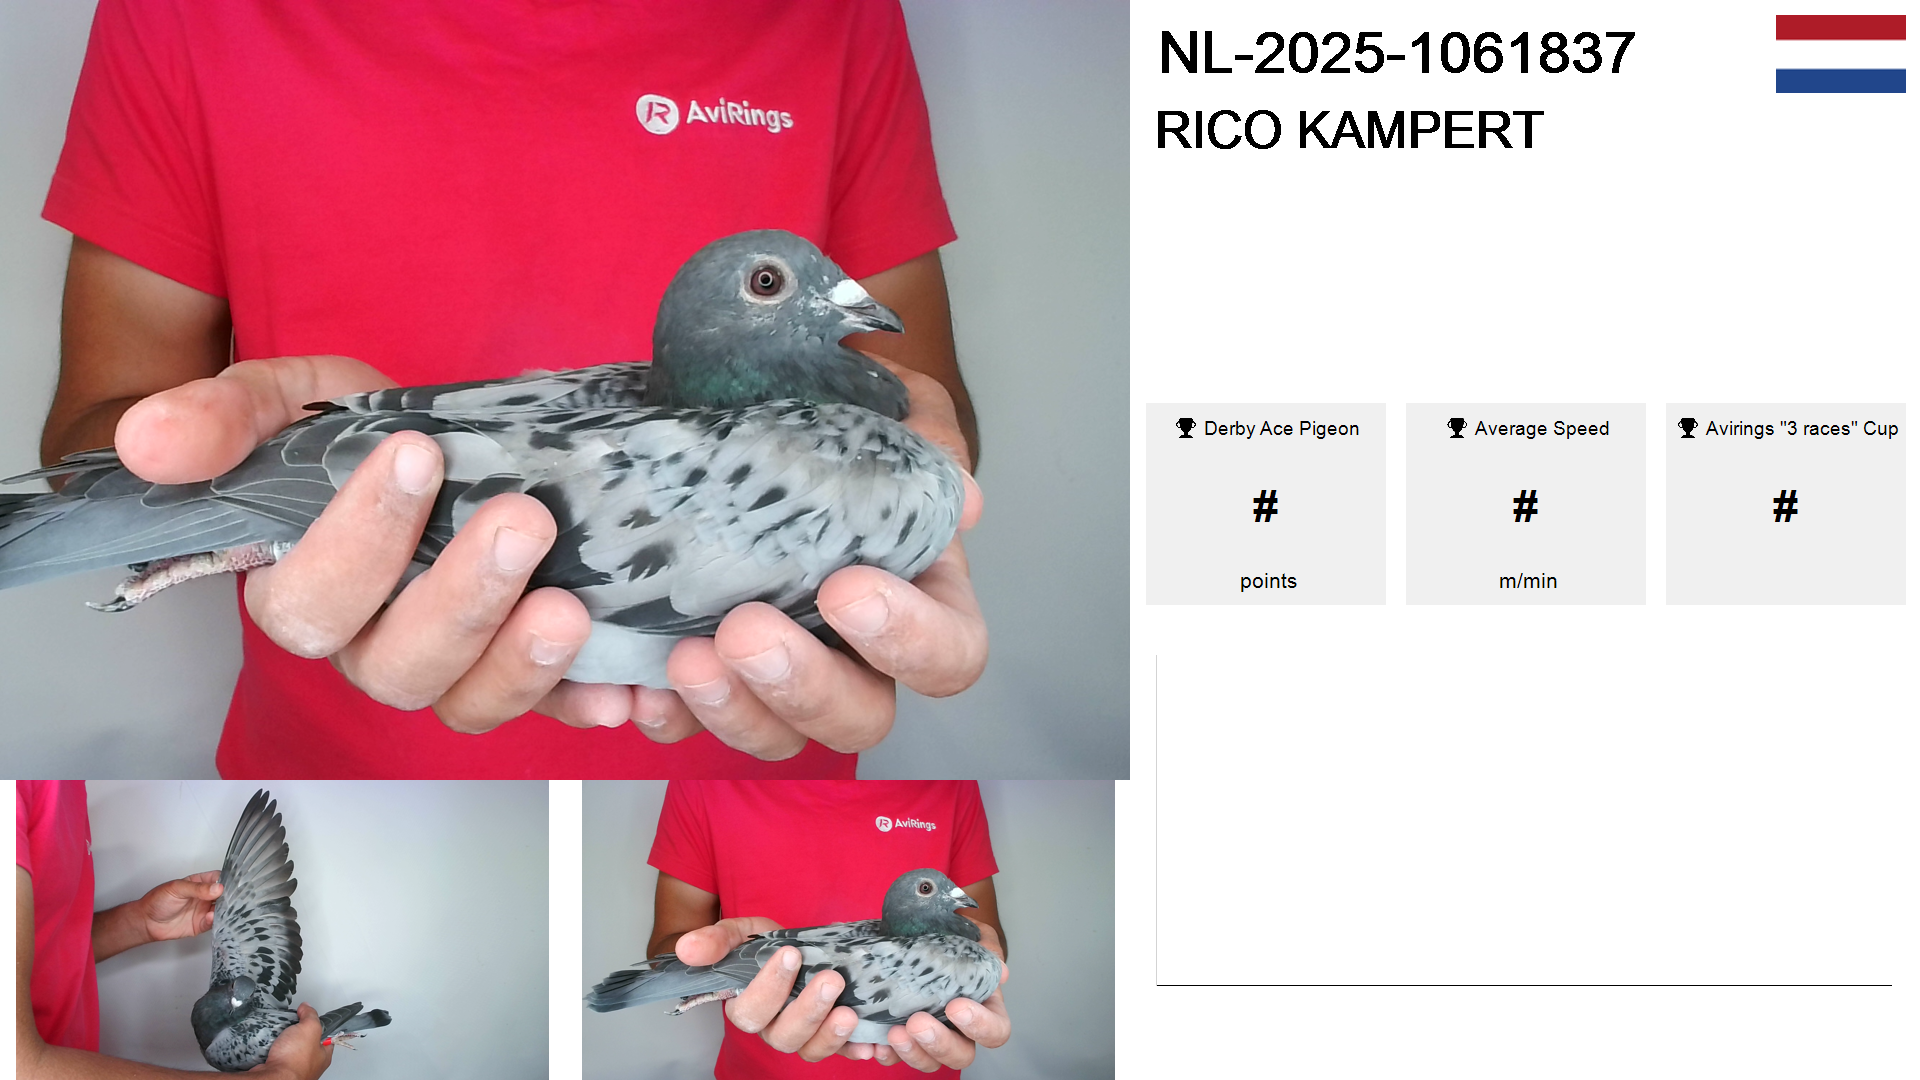1920x1080 pixels.
Task: Open the Derby Ace Pigeon points card
Action: (1266, 504)
